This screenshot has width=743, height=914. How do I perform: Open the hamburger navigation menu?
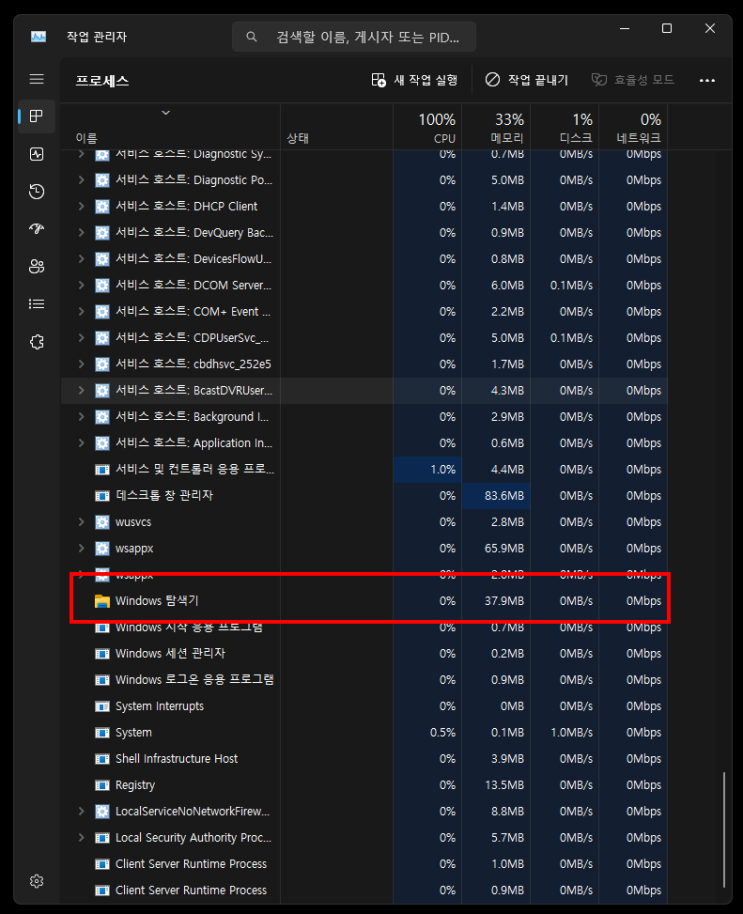click(x=37, y=79)
